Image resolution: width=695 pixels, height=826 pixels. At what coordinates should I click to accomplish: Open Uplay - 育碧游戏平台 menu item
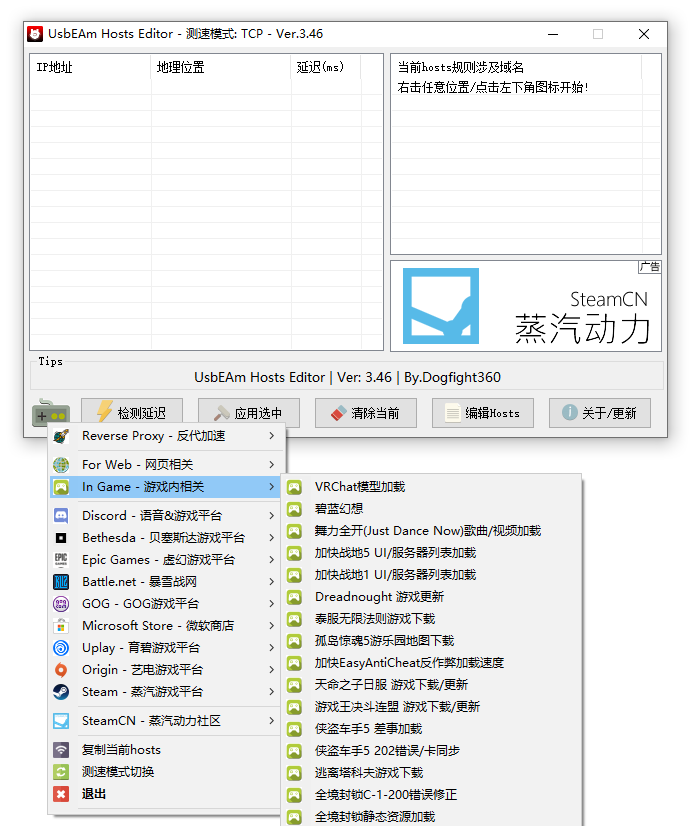pyautogui.click(x=165, y=647)
